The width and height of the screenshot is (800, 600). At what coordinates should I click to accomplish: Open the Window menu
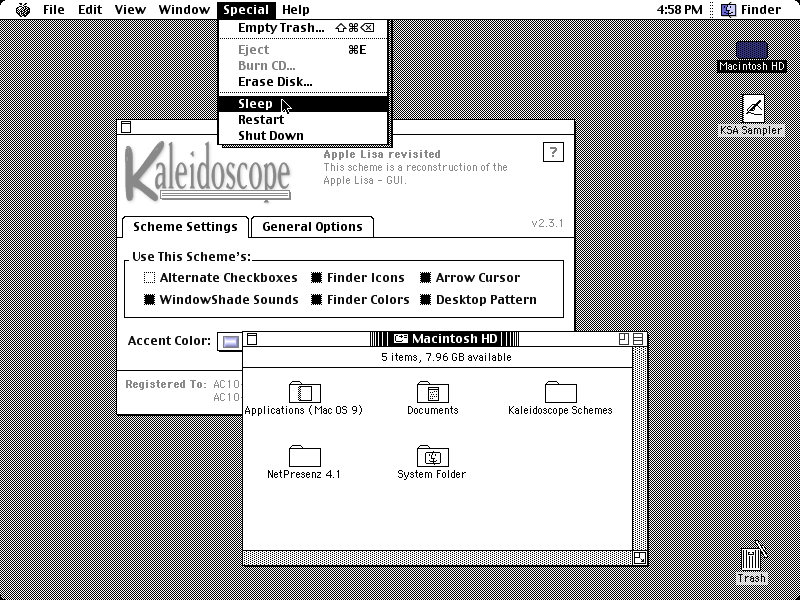184,10
